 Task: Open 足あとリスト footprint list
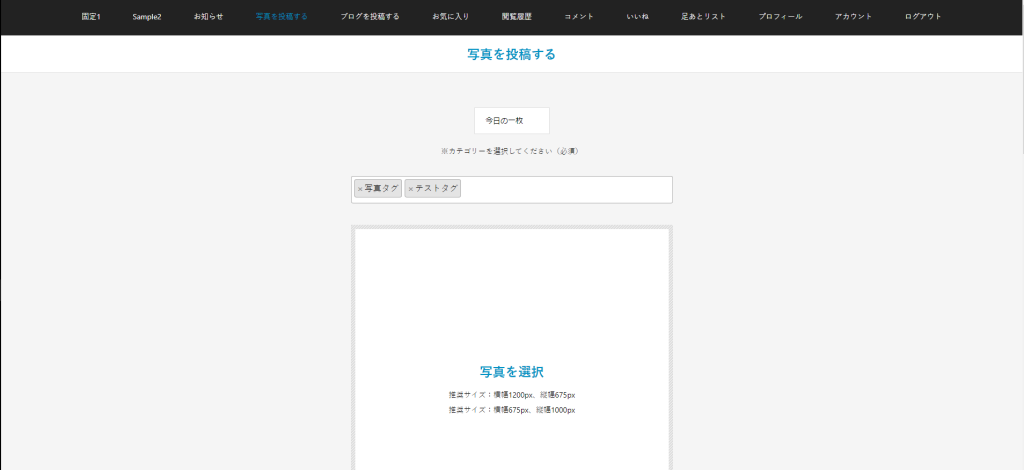pyautogui.click(x=703, y=17)
